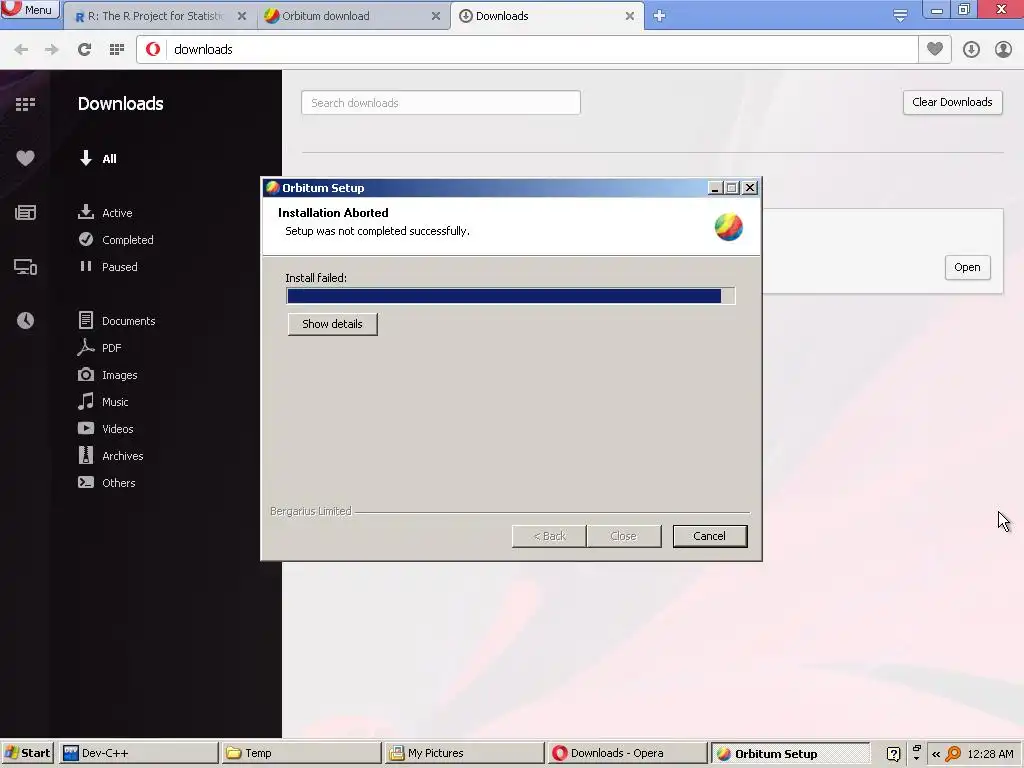The width and height of the screenshot is (1024, 768).
Task: Filter downloads by Videos
Action: point(105,429)
